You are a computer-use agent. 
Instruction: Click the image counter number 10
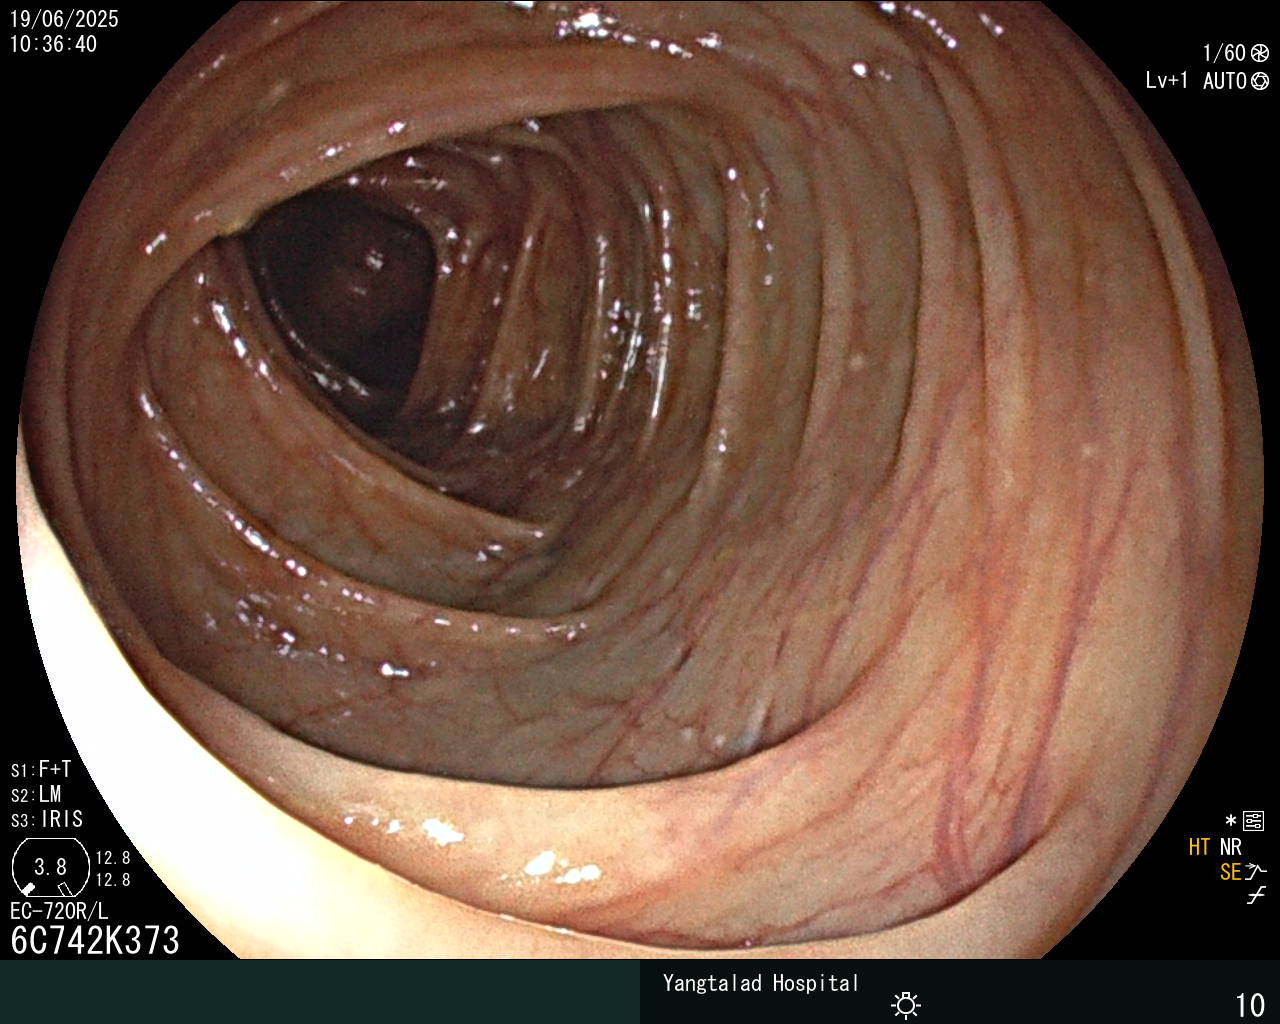coord(1250,1005)
